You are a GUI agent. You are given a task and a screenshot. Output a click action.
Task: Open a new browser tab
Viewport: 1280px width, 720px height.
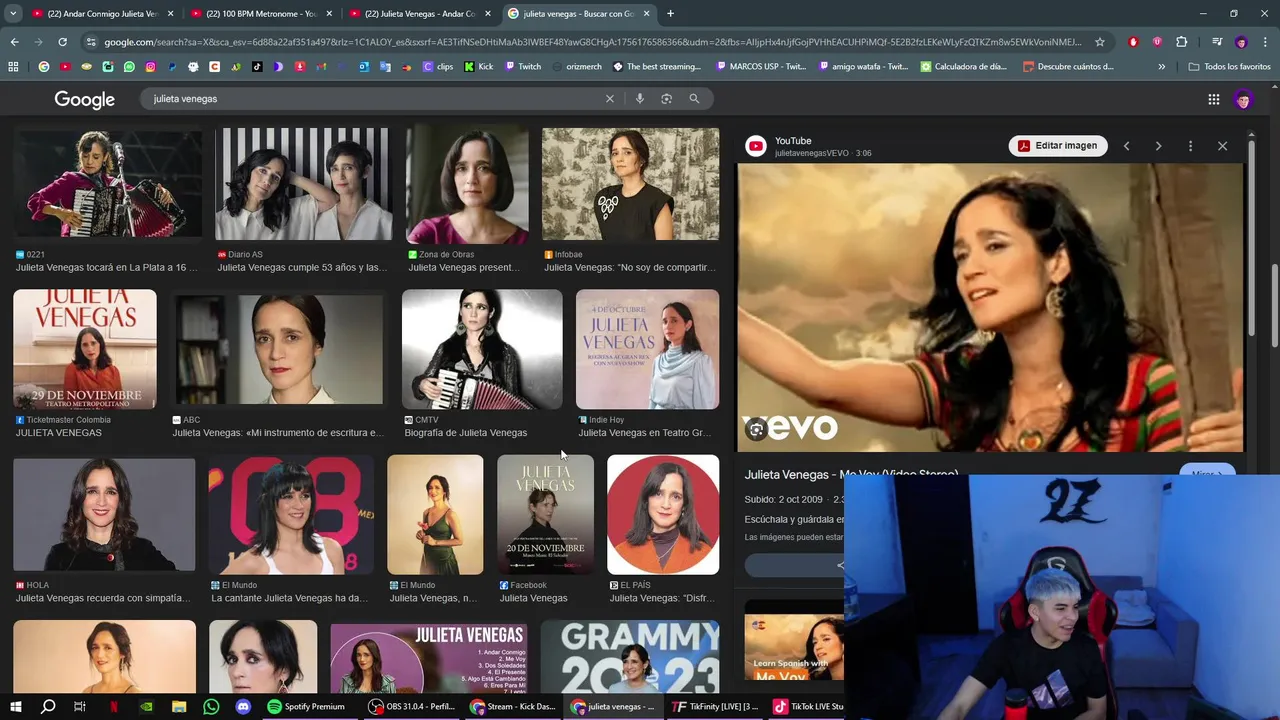(x=670, y=14)
